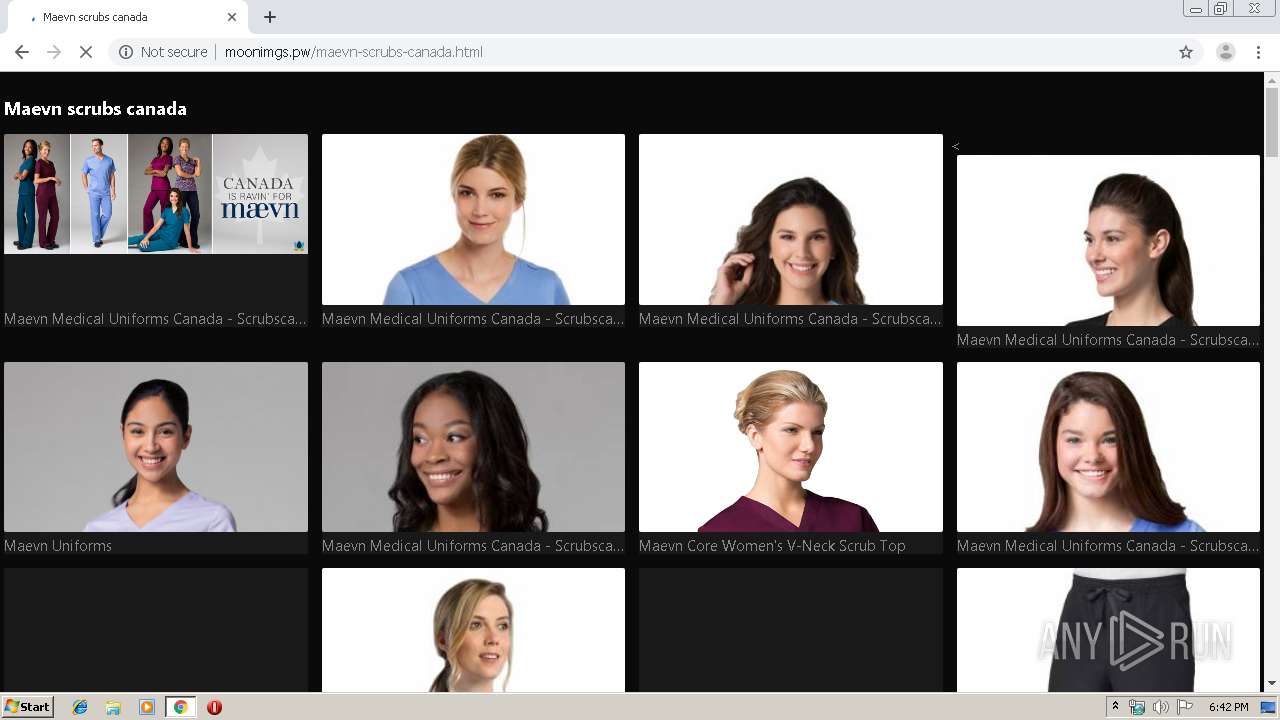Open the blonde woman in blue scrubs image
1280x720 pixels.
point(473,219)
